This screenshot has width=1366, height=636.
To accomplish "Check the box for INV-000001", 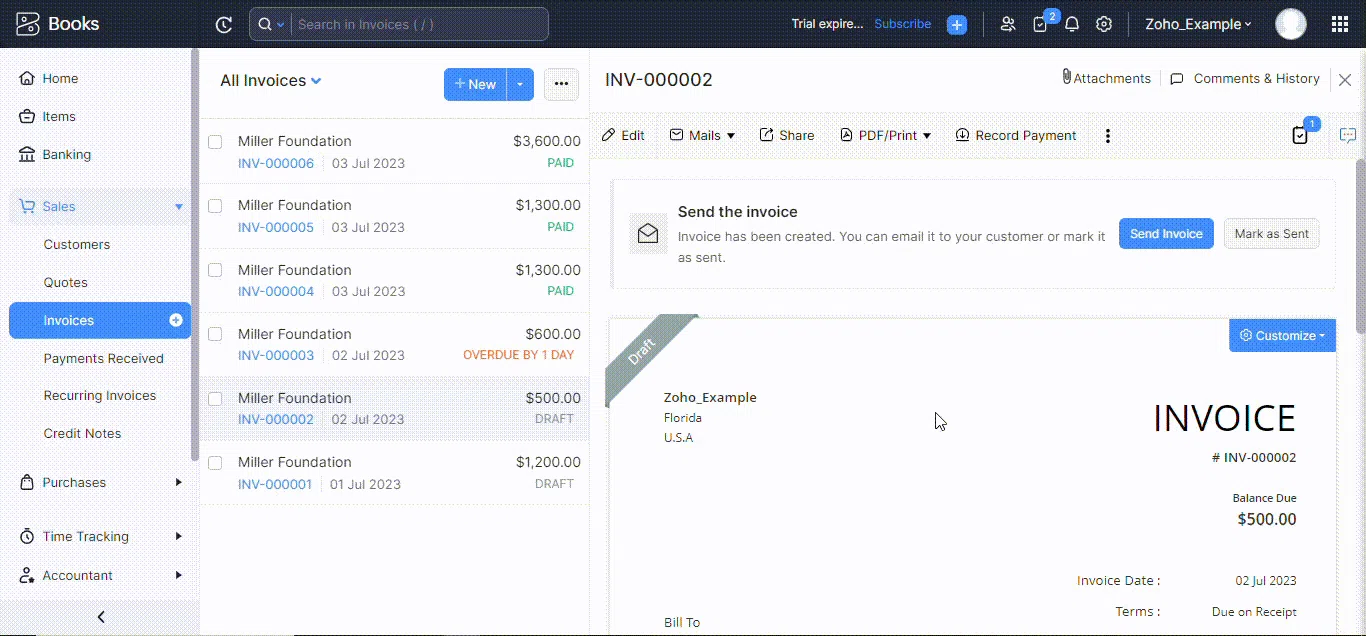I will click(215, 463).
